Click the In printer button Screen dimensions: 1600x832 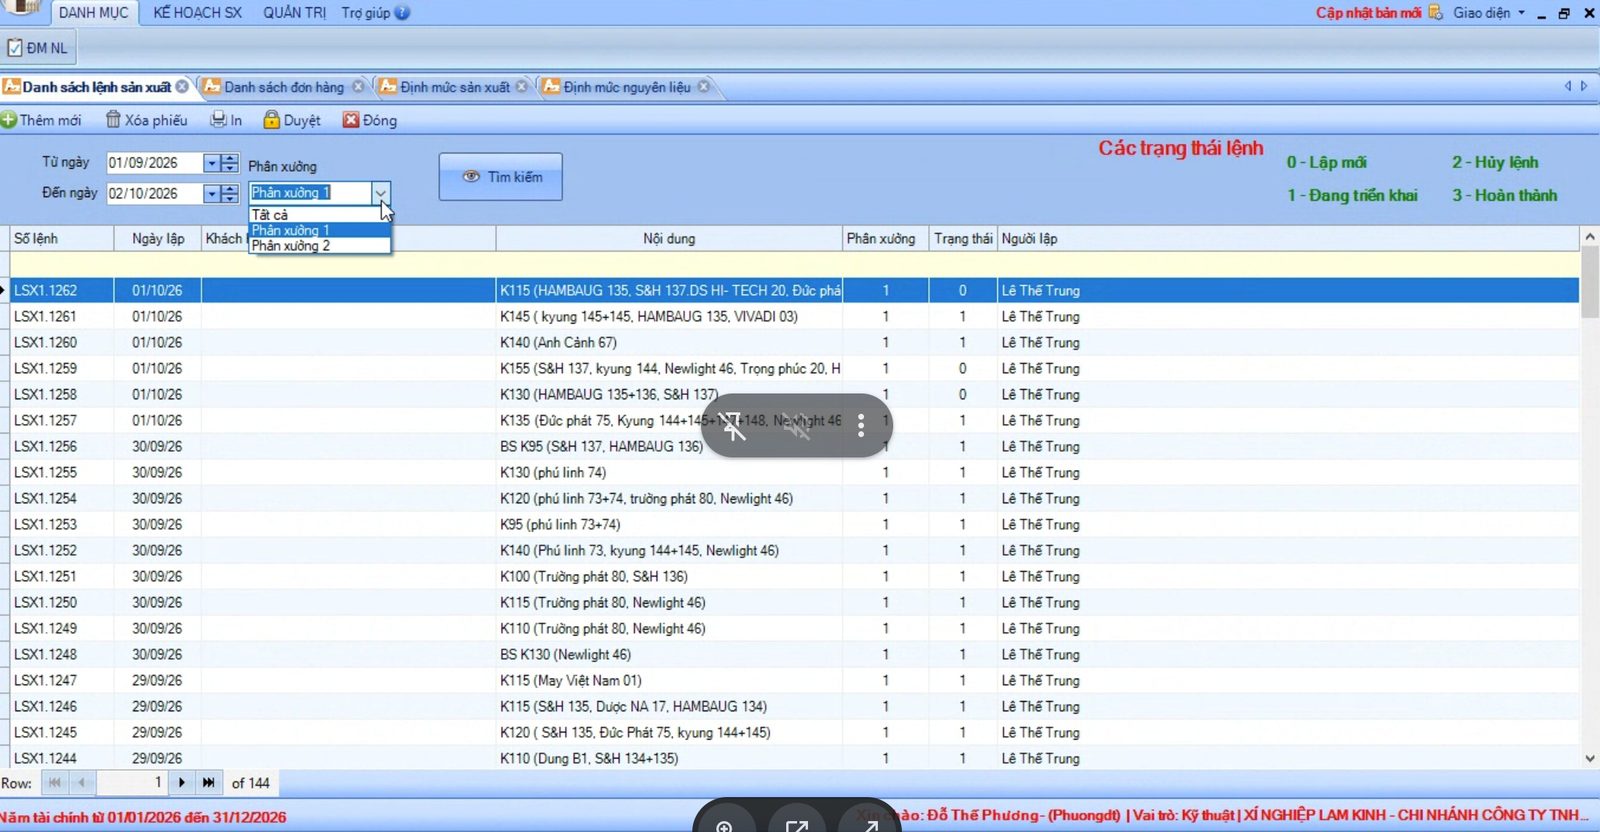click(x=226, y=120)
